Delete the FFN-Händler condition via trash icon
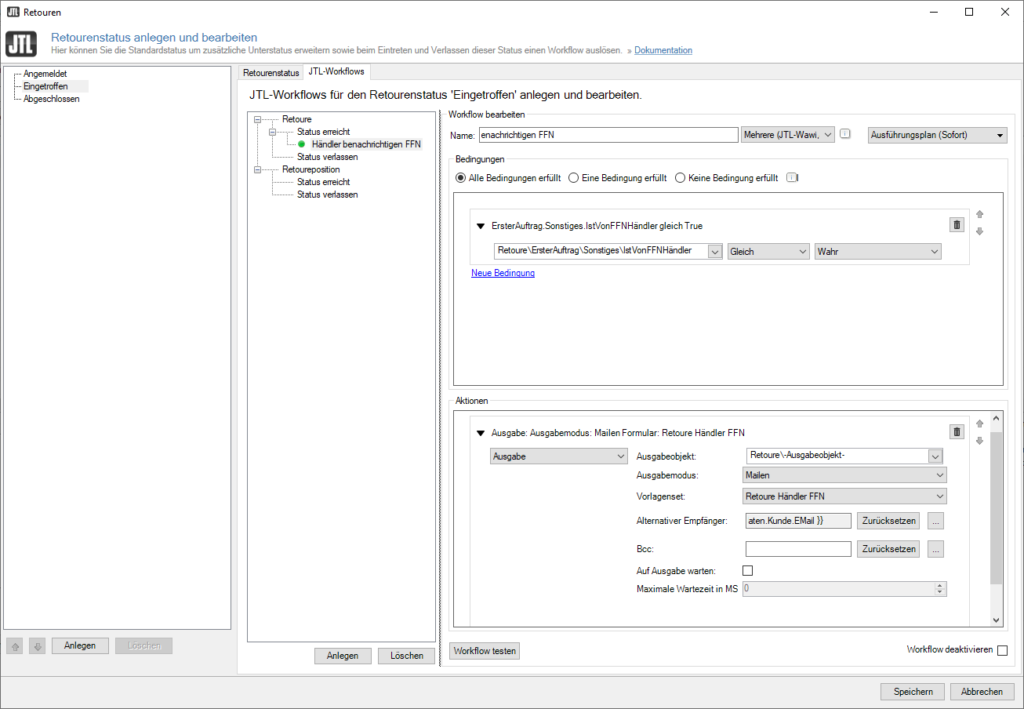1024x709 pixels. tap(956, 225)
